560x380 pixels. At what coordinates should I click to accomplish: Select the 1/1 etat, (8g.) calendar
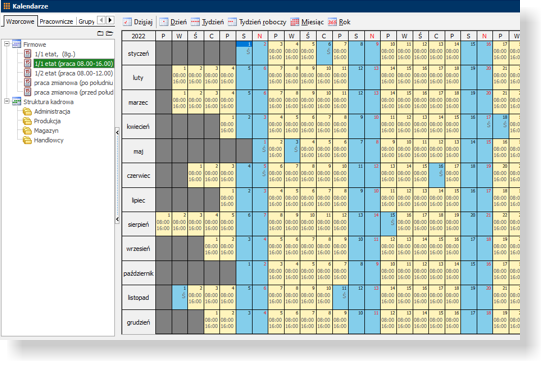[55, 54]
